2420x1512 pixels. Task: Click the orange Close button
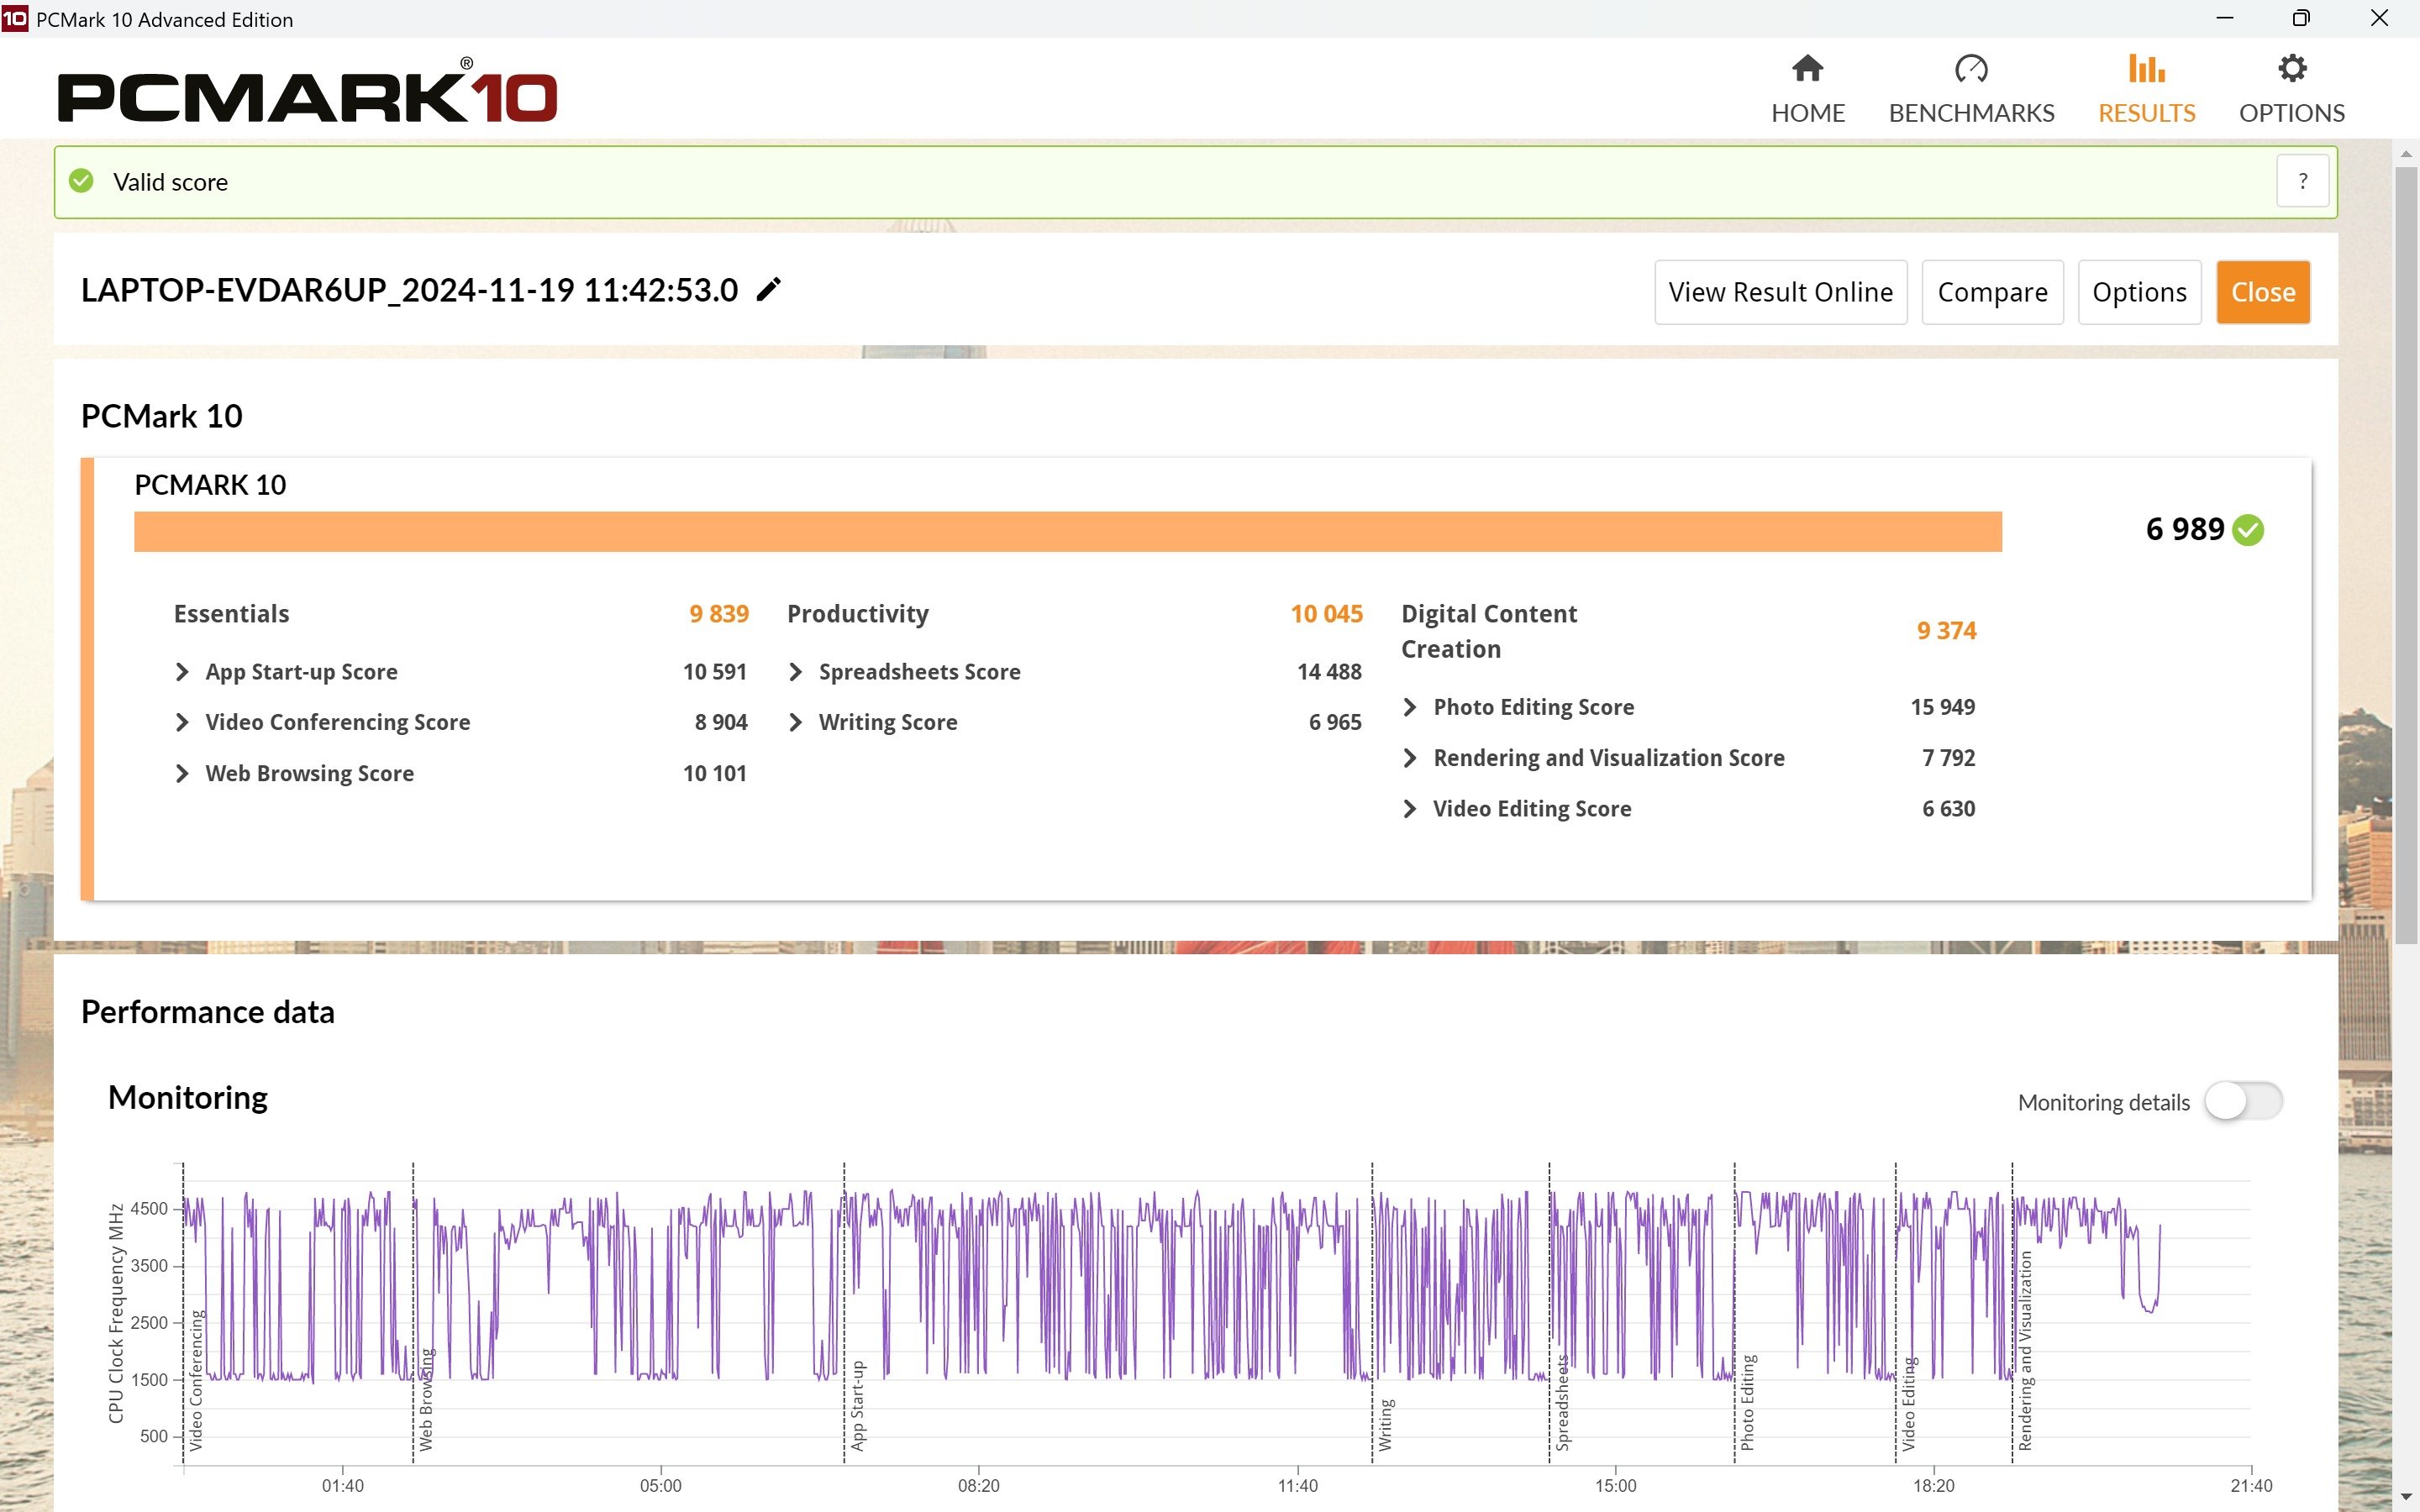click(2263, 292)
